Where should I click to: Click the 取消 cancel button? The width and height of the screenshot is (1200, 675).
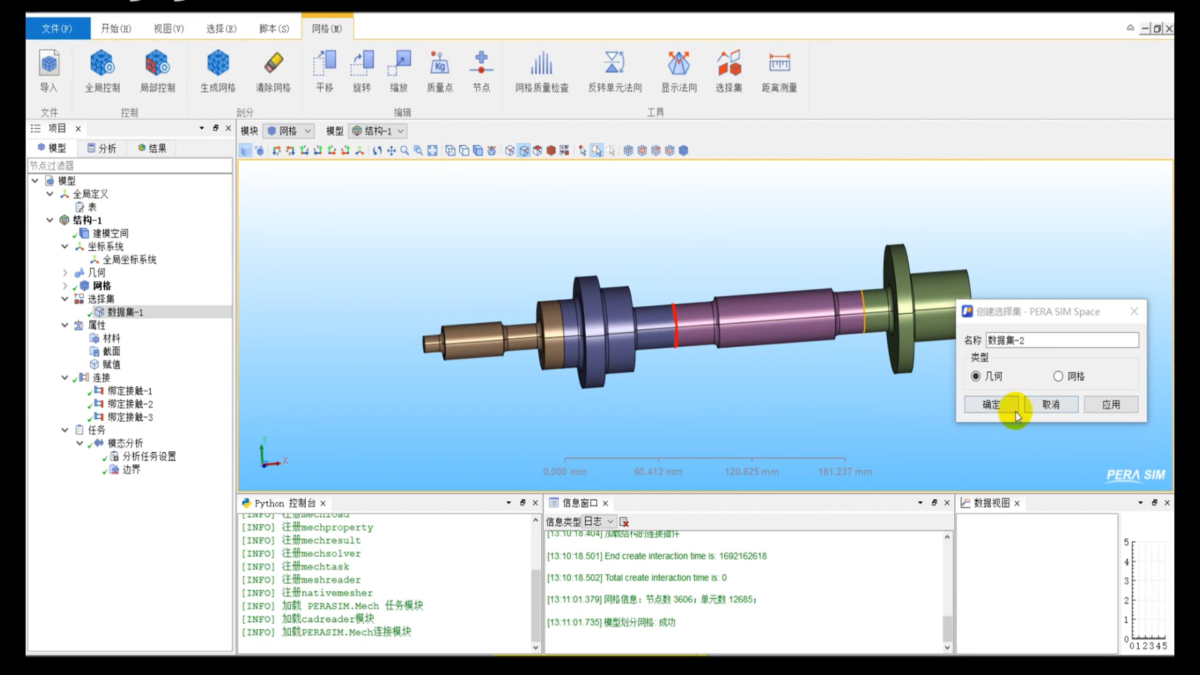click(1051, 405)
